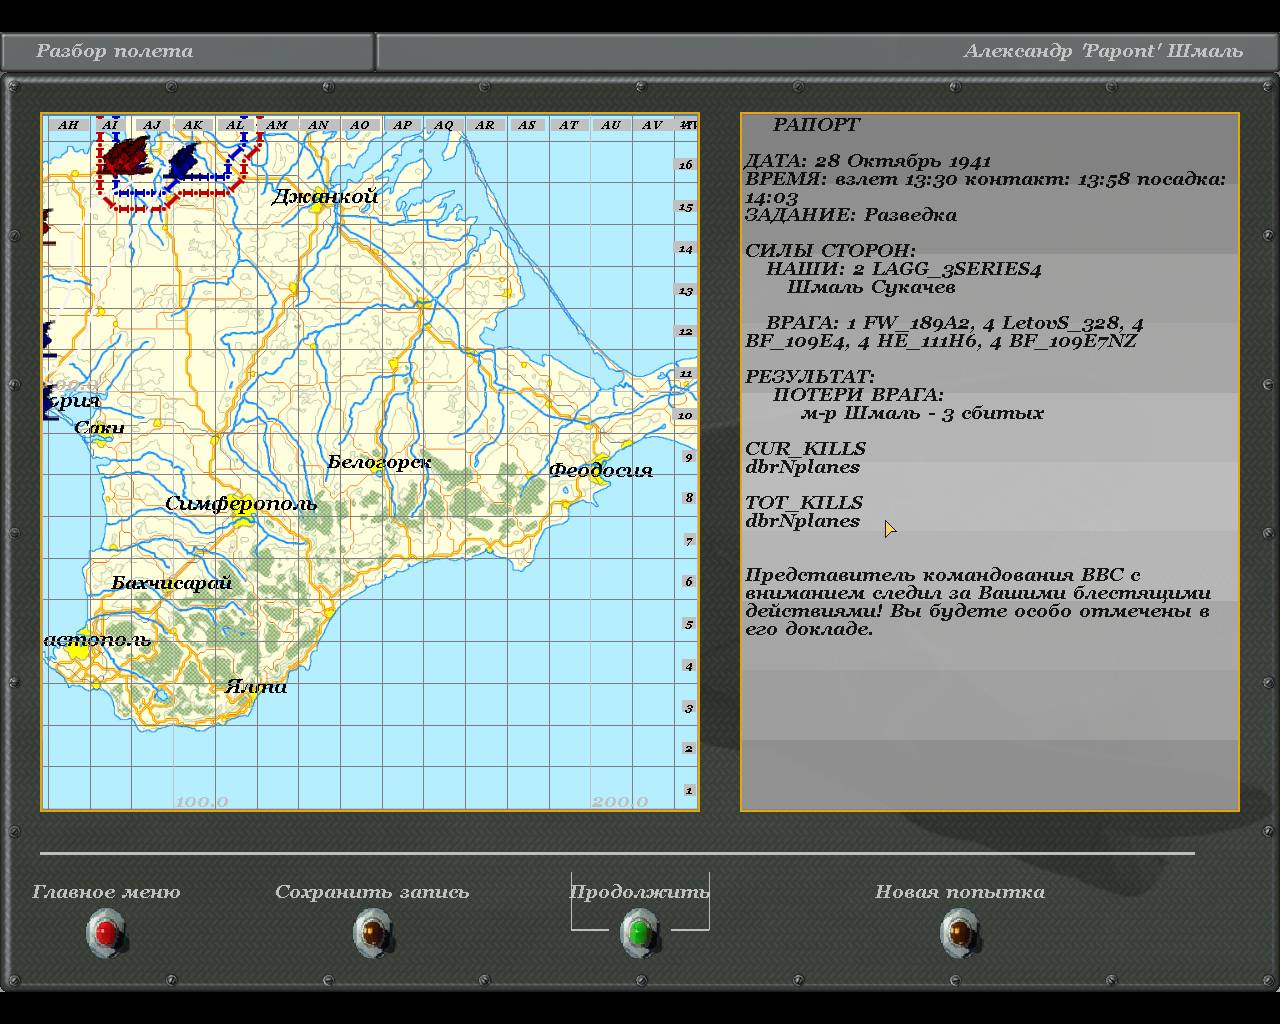Click the Ялта city label on map
1280x1024 pixels.
pyautogui.click(x=256, y=686)
